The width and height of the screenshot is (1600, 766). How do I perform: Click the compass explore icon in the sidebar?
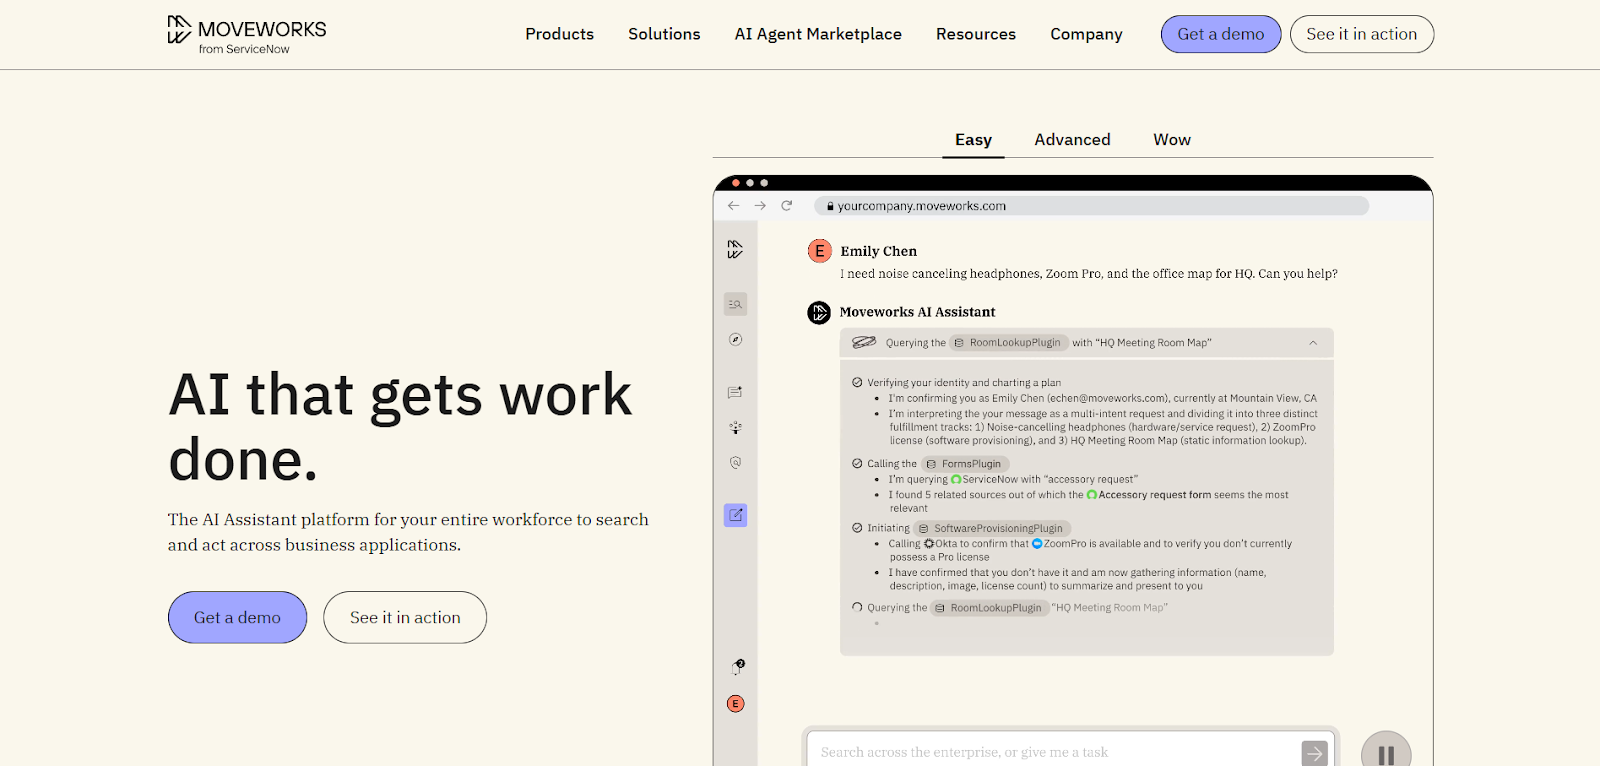click(x=735, y=340)
